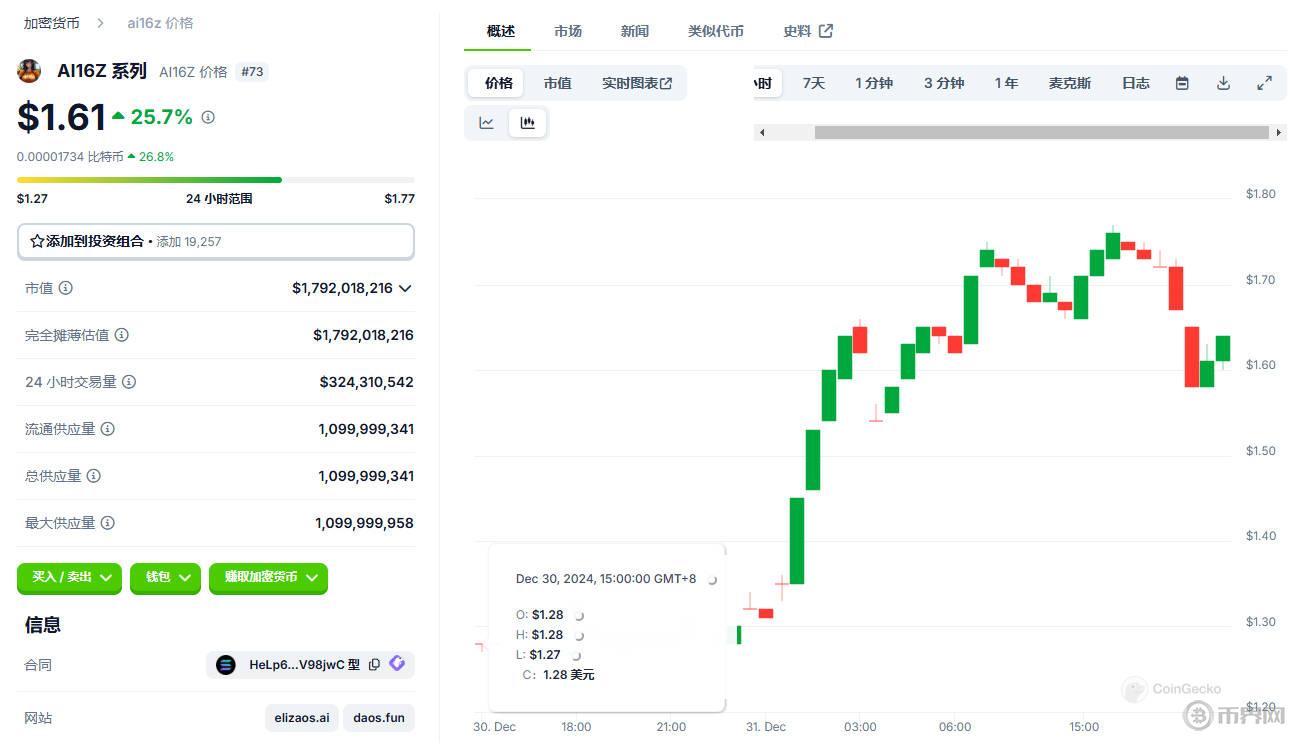
Task: Click info icon beside 24 小时交易量
Action: pyautogui.click(x=129, y=382)
